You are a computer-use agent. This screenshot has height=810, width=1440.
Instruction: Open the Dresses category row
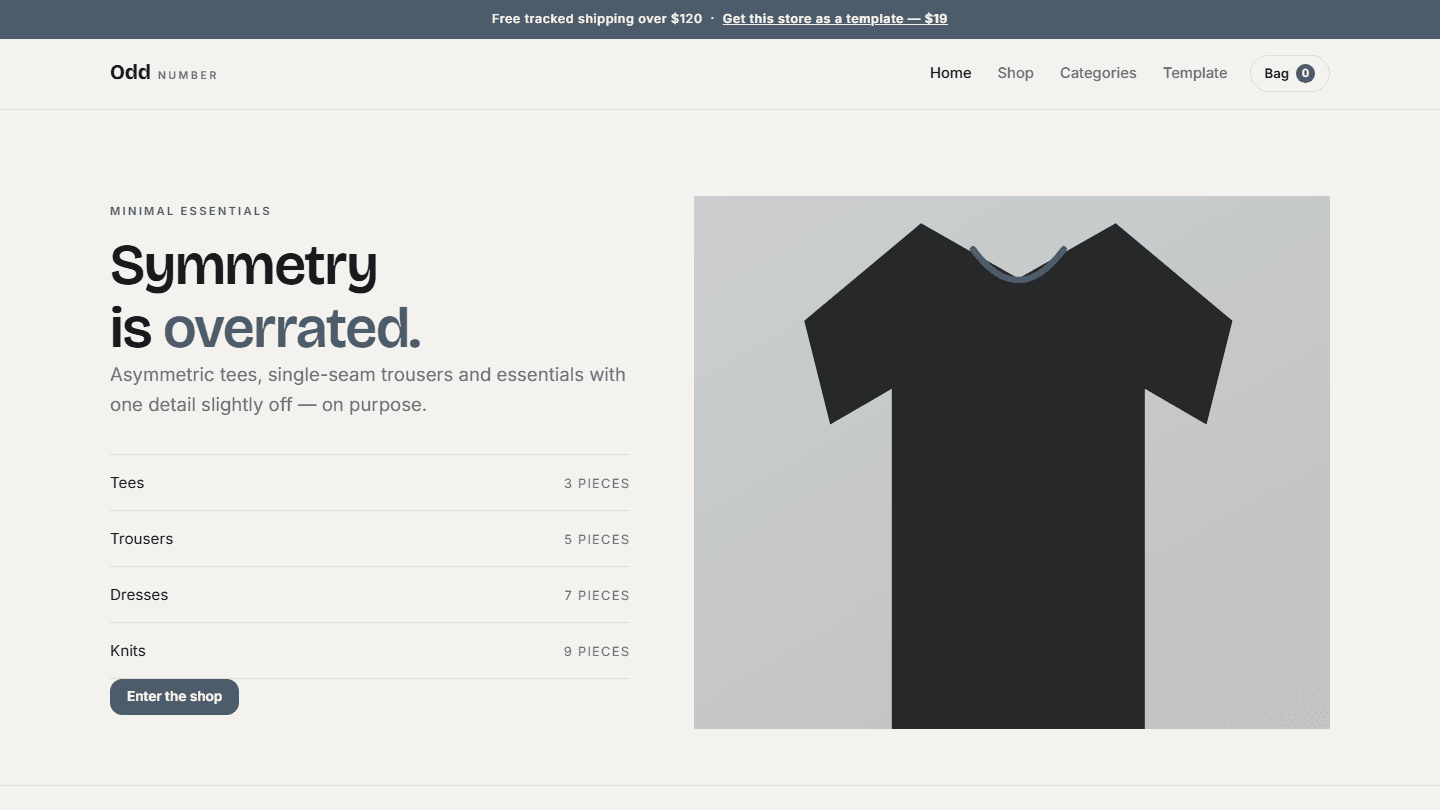370,595
